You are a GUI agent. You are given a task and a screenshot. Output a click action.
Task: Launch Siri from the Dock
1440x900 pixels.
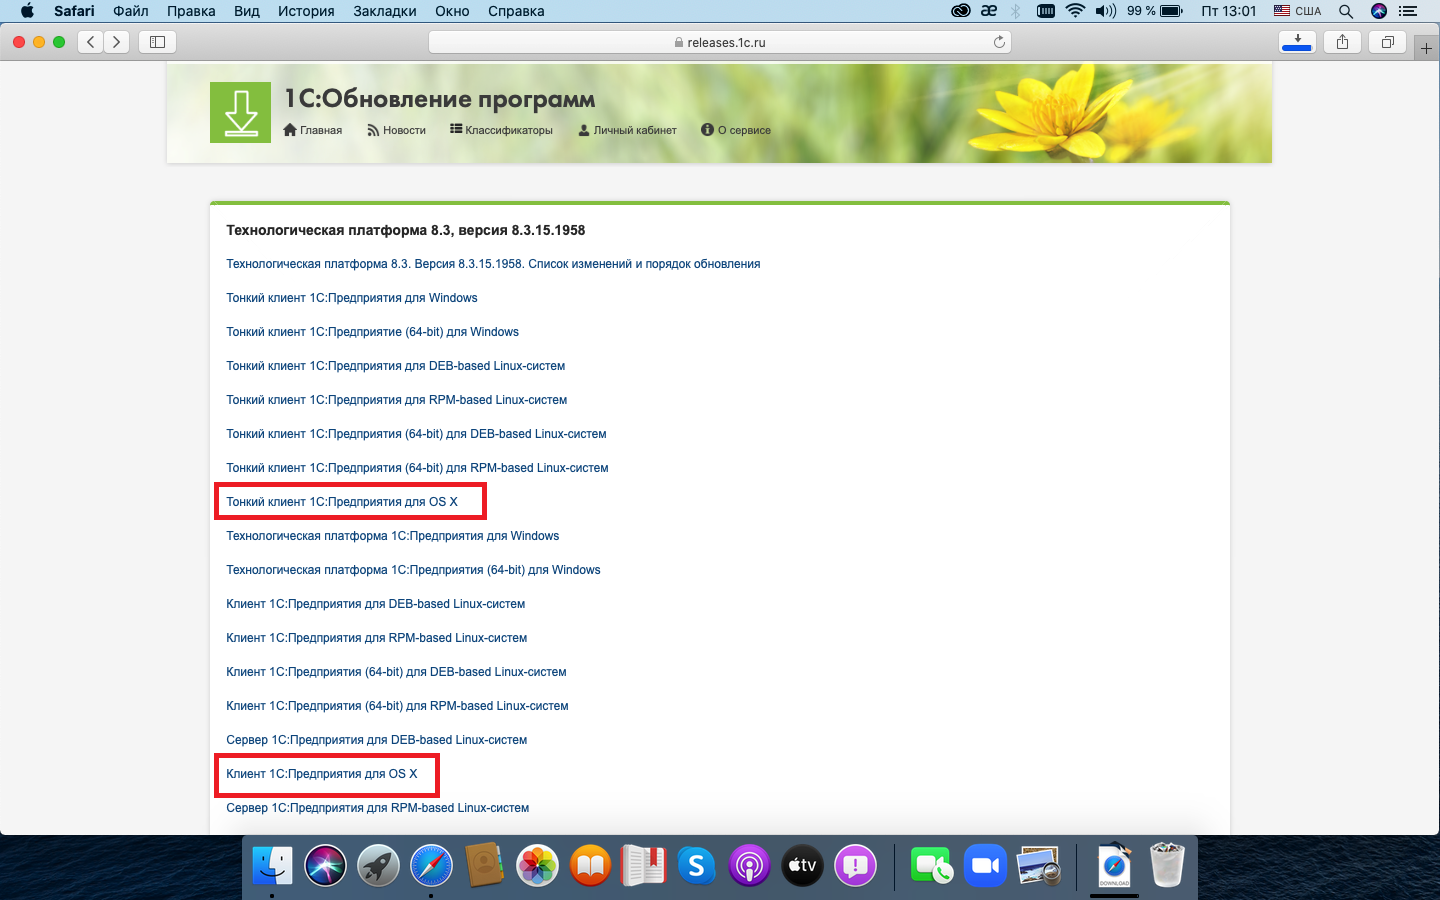[x=325, y=865]
